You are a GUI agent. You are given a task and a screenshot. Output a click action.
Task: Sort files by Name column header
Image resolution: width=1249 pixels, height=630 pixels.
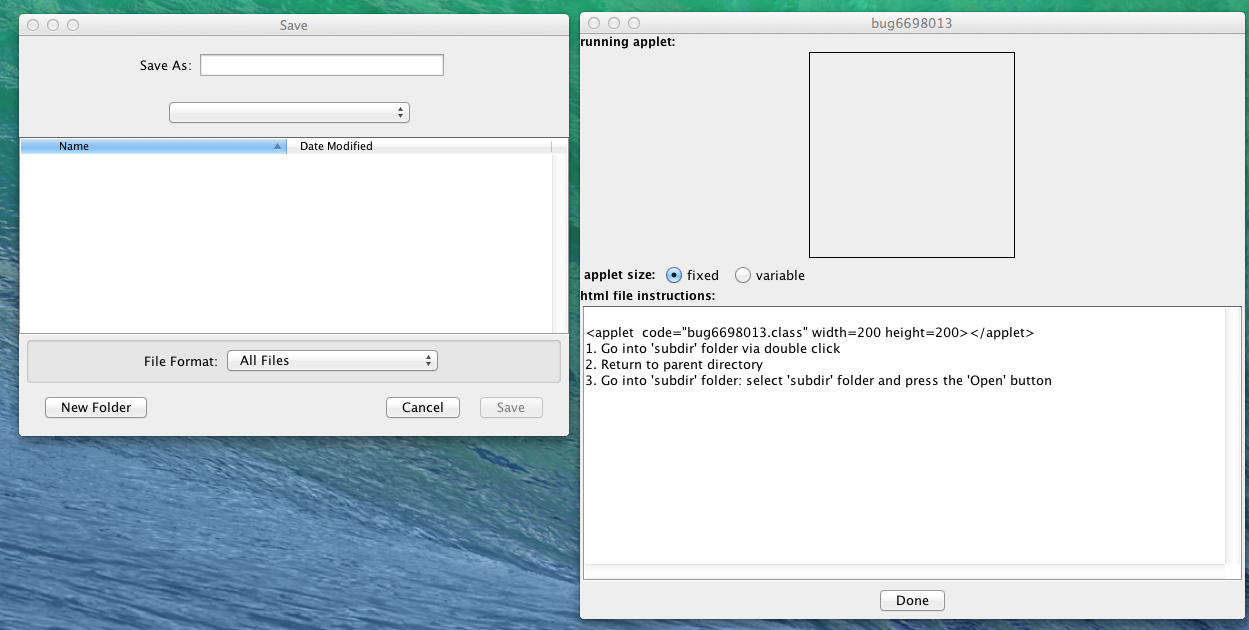pyautogui.click(x=152, y=146)
